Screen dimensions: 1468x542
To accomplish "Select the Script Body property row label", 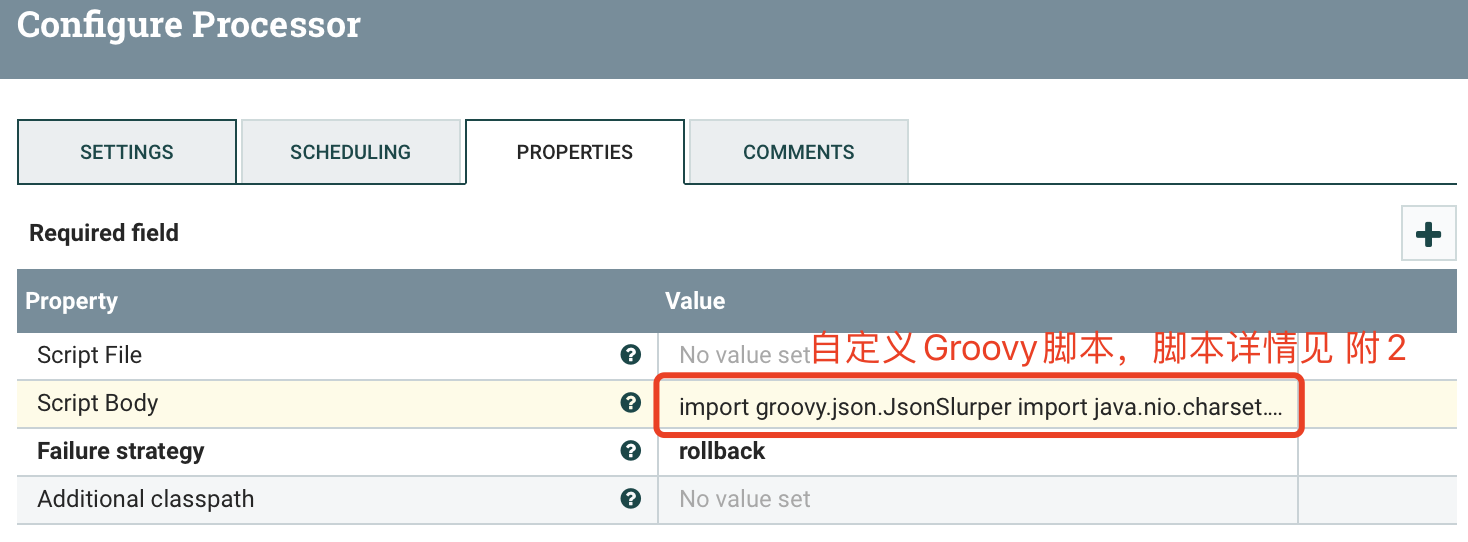I will click(98, 403).
